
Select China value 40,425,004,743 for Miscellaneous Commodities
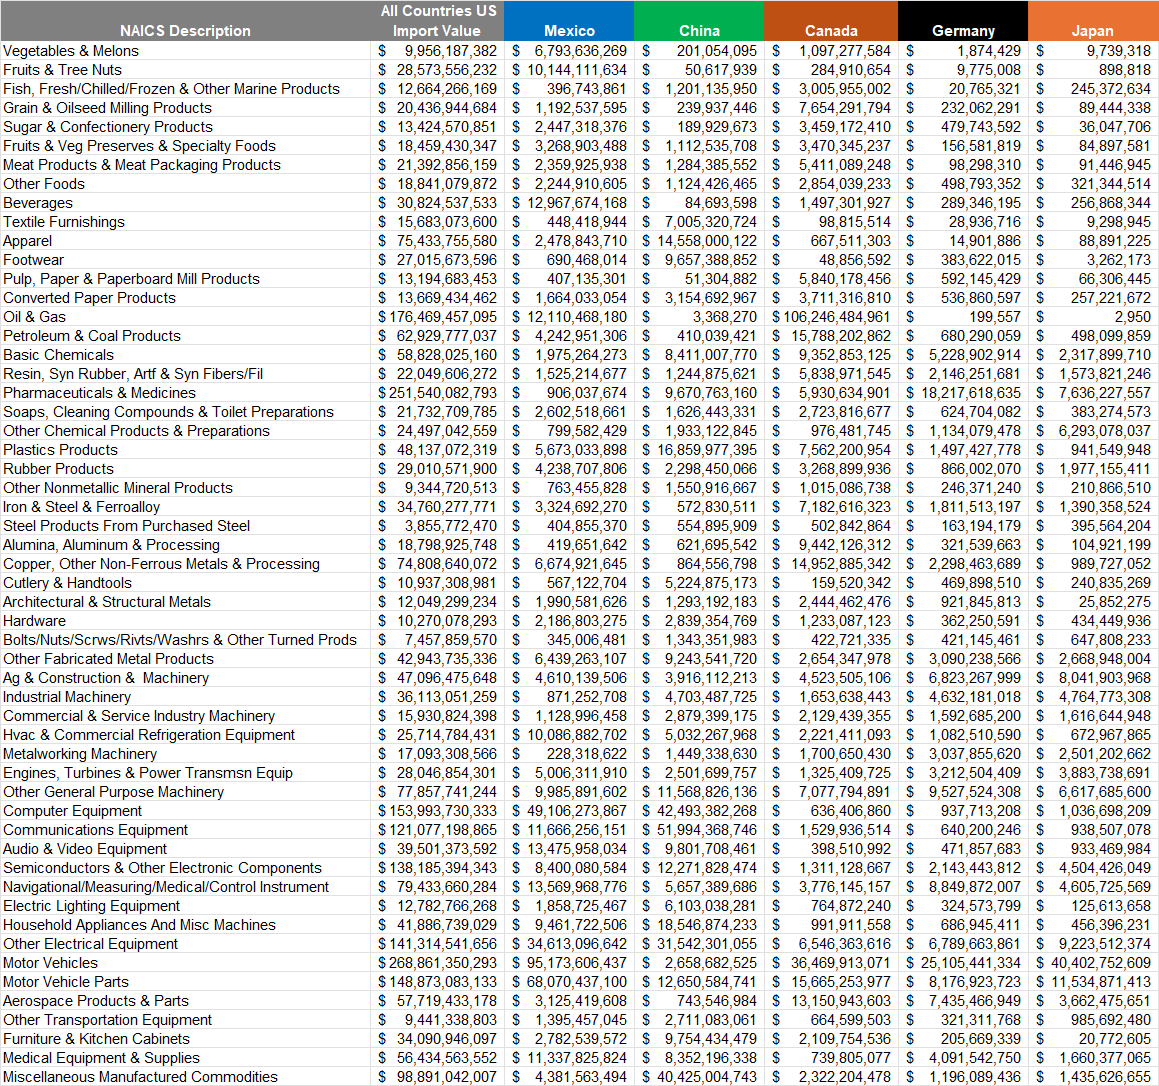coord(699,1077)
